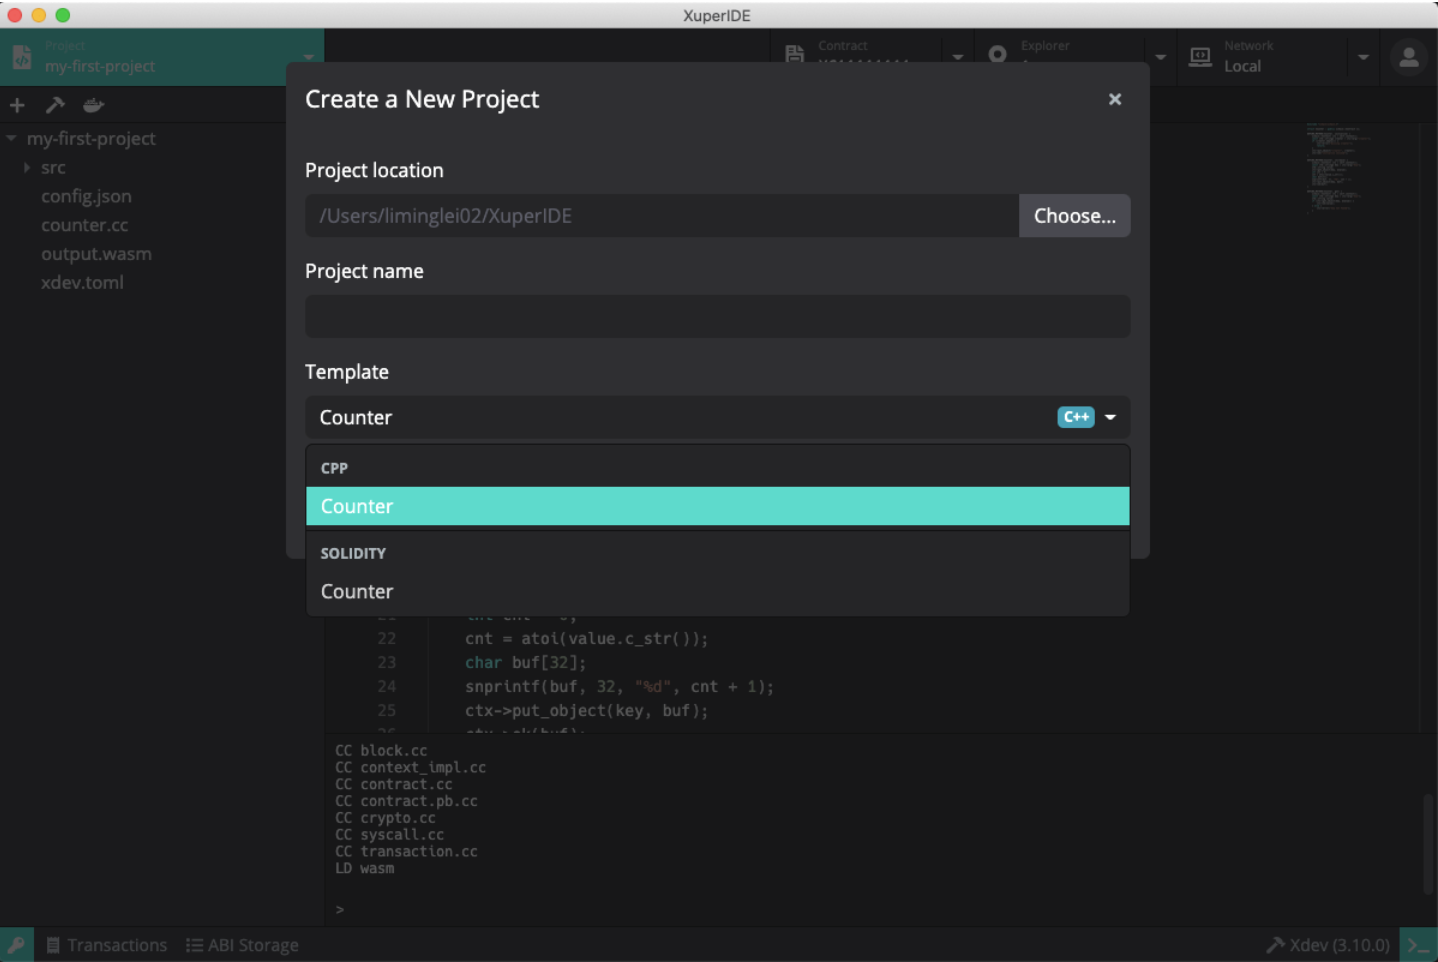
Task: Click the C++ badge in template field
Action: 1076,417
